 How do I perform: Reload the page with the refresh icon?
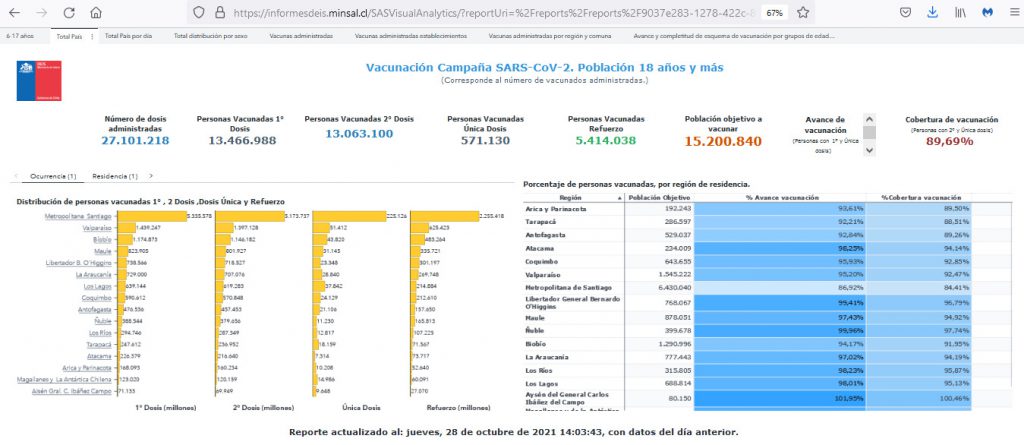click(x=69, y=12)
